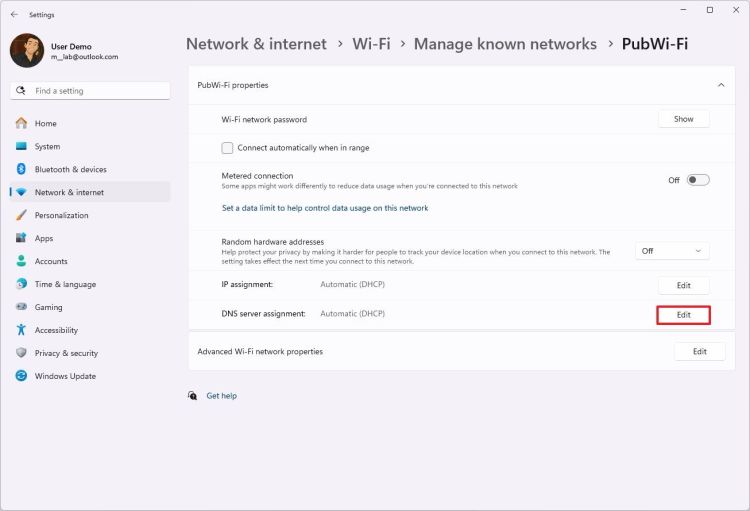Click the Get help icon
Screen dimensions: 750x511
tap(192, 396)
